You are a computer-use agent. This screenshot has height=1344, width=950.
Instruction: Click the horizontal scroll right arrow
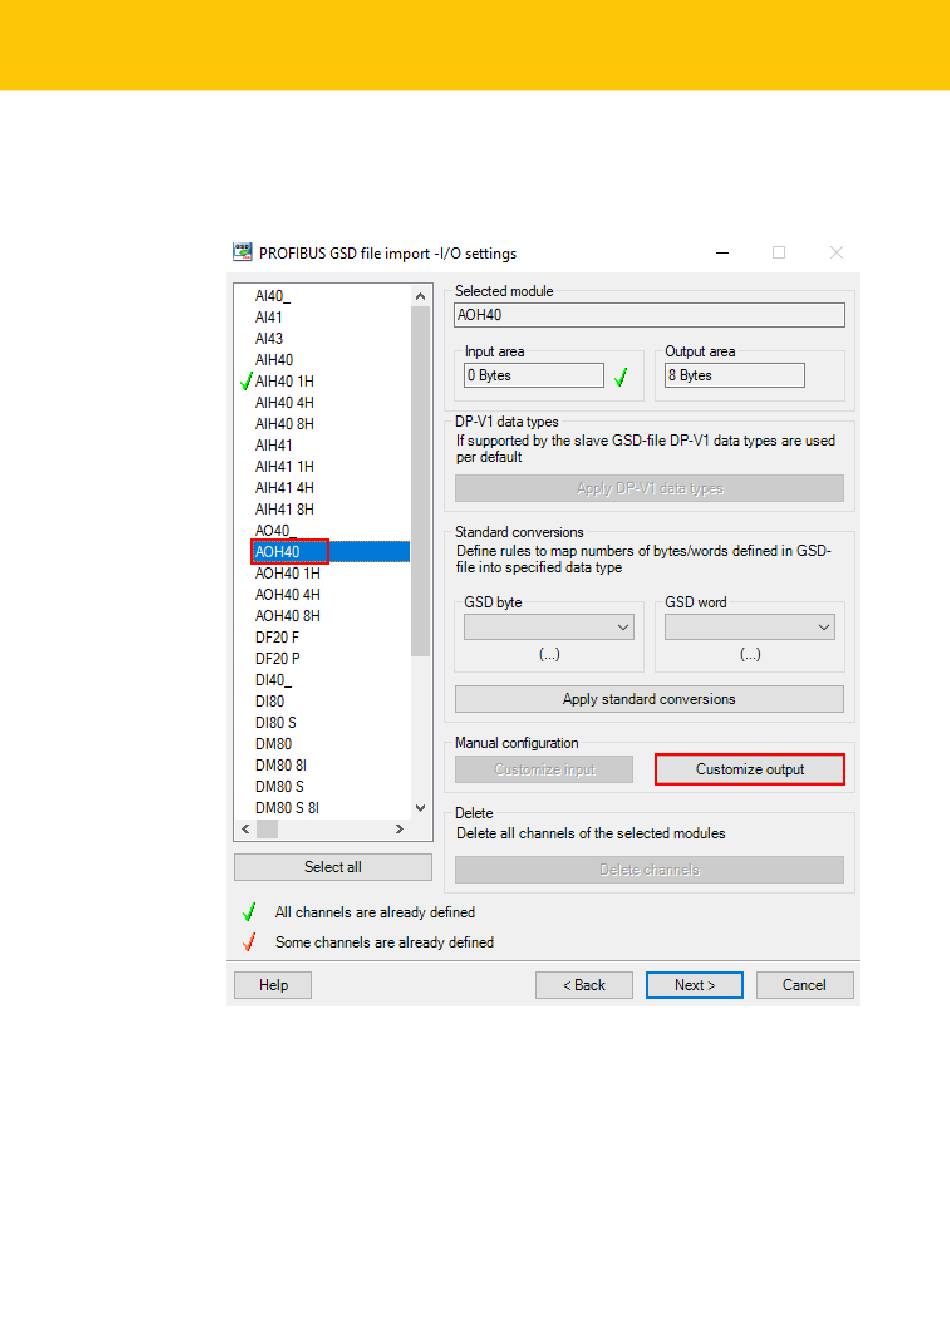(x=400, y=829)
